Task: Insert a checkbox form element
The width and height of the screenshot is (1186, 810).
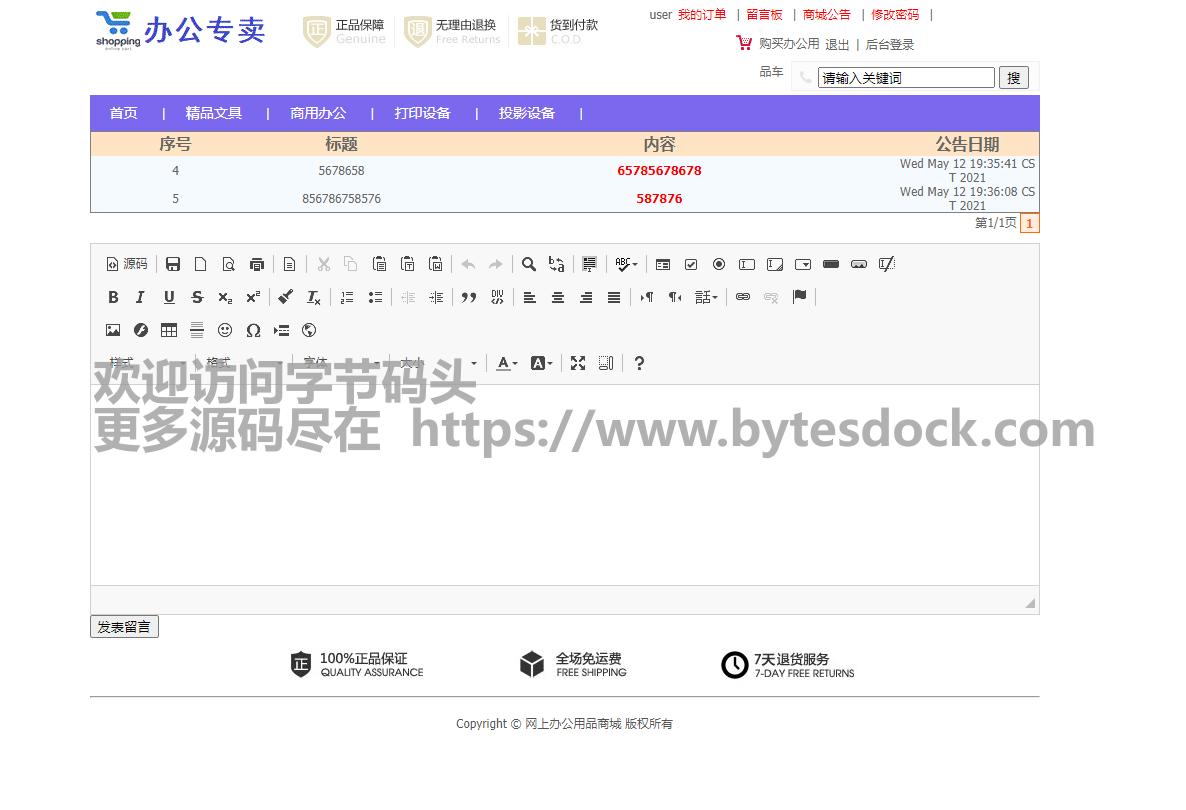Action: 691,264
